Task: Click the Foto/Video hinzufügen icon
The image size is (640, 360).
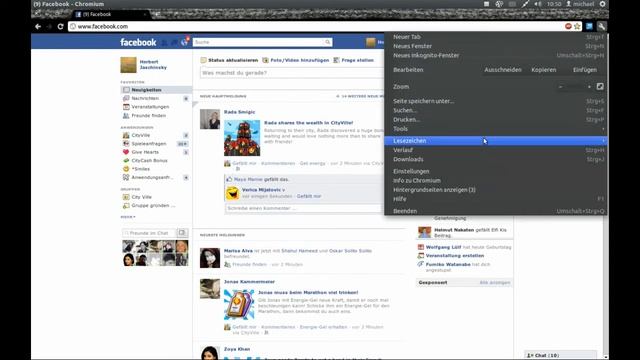Action: pos(265,60)
